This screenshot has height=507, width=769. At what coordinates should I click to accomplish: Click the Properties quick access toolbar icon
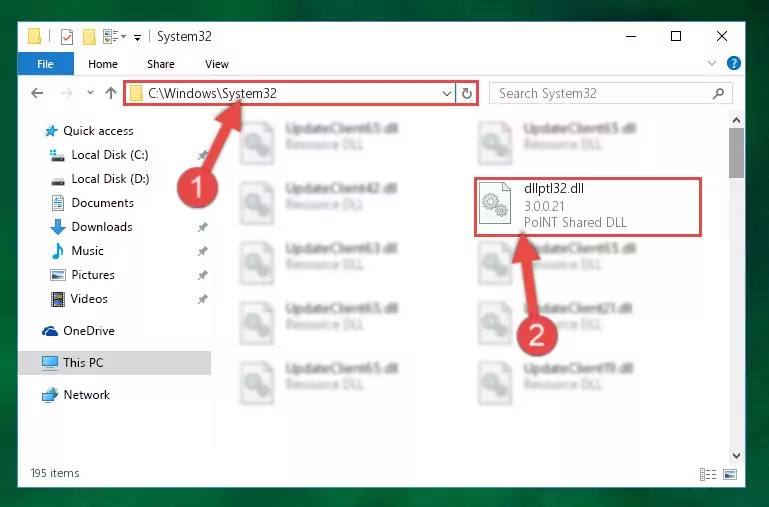[x=67, y=37]
